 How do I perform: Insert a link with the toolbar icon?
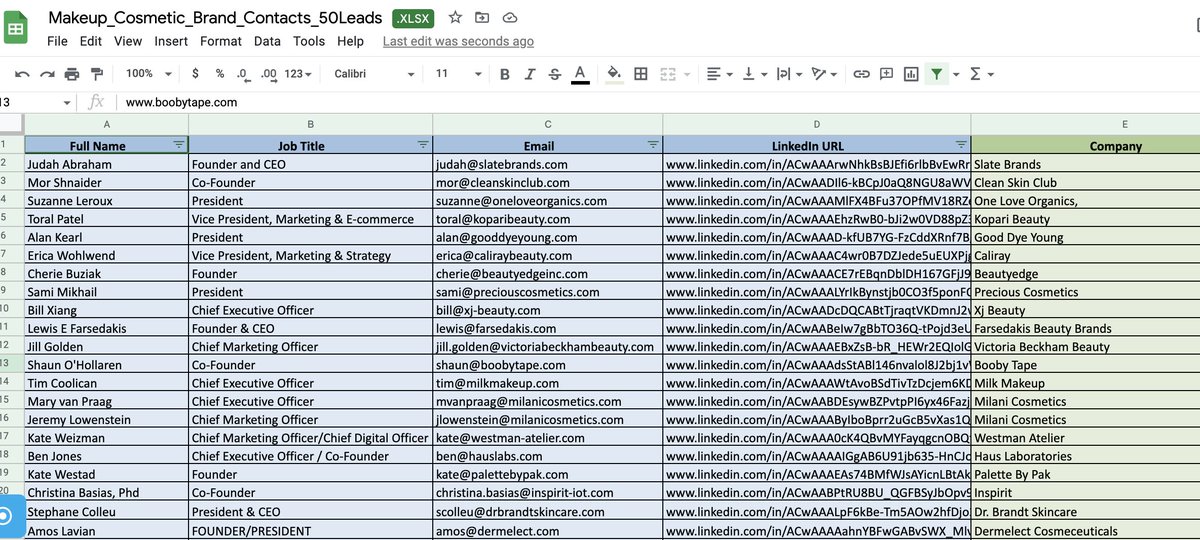[860, 74]
